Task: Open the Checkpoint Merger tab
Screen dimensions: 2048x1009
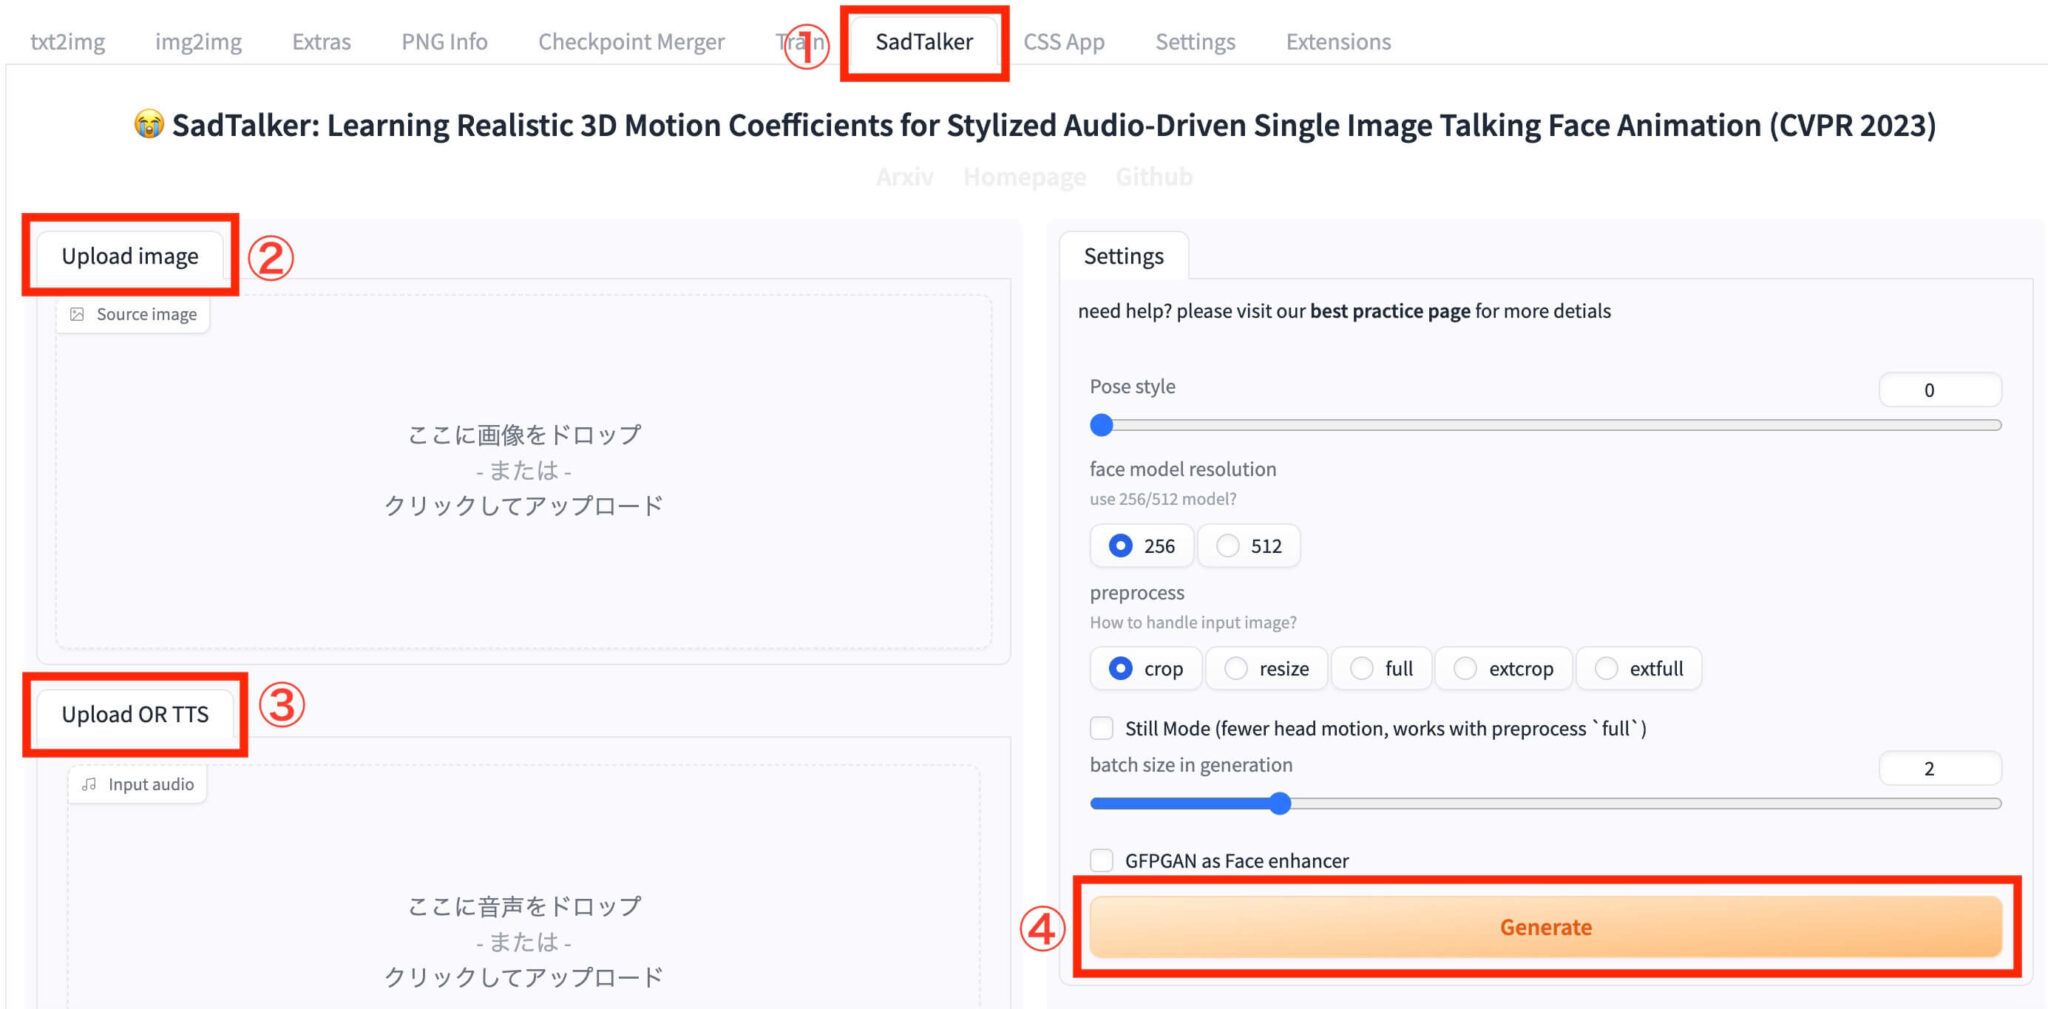Action: coord(630,41)
